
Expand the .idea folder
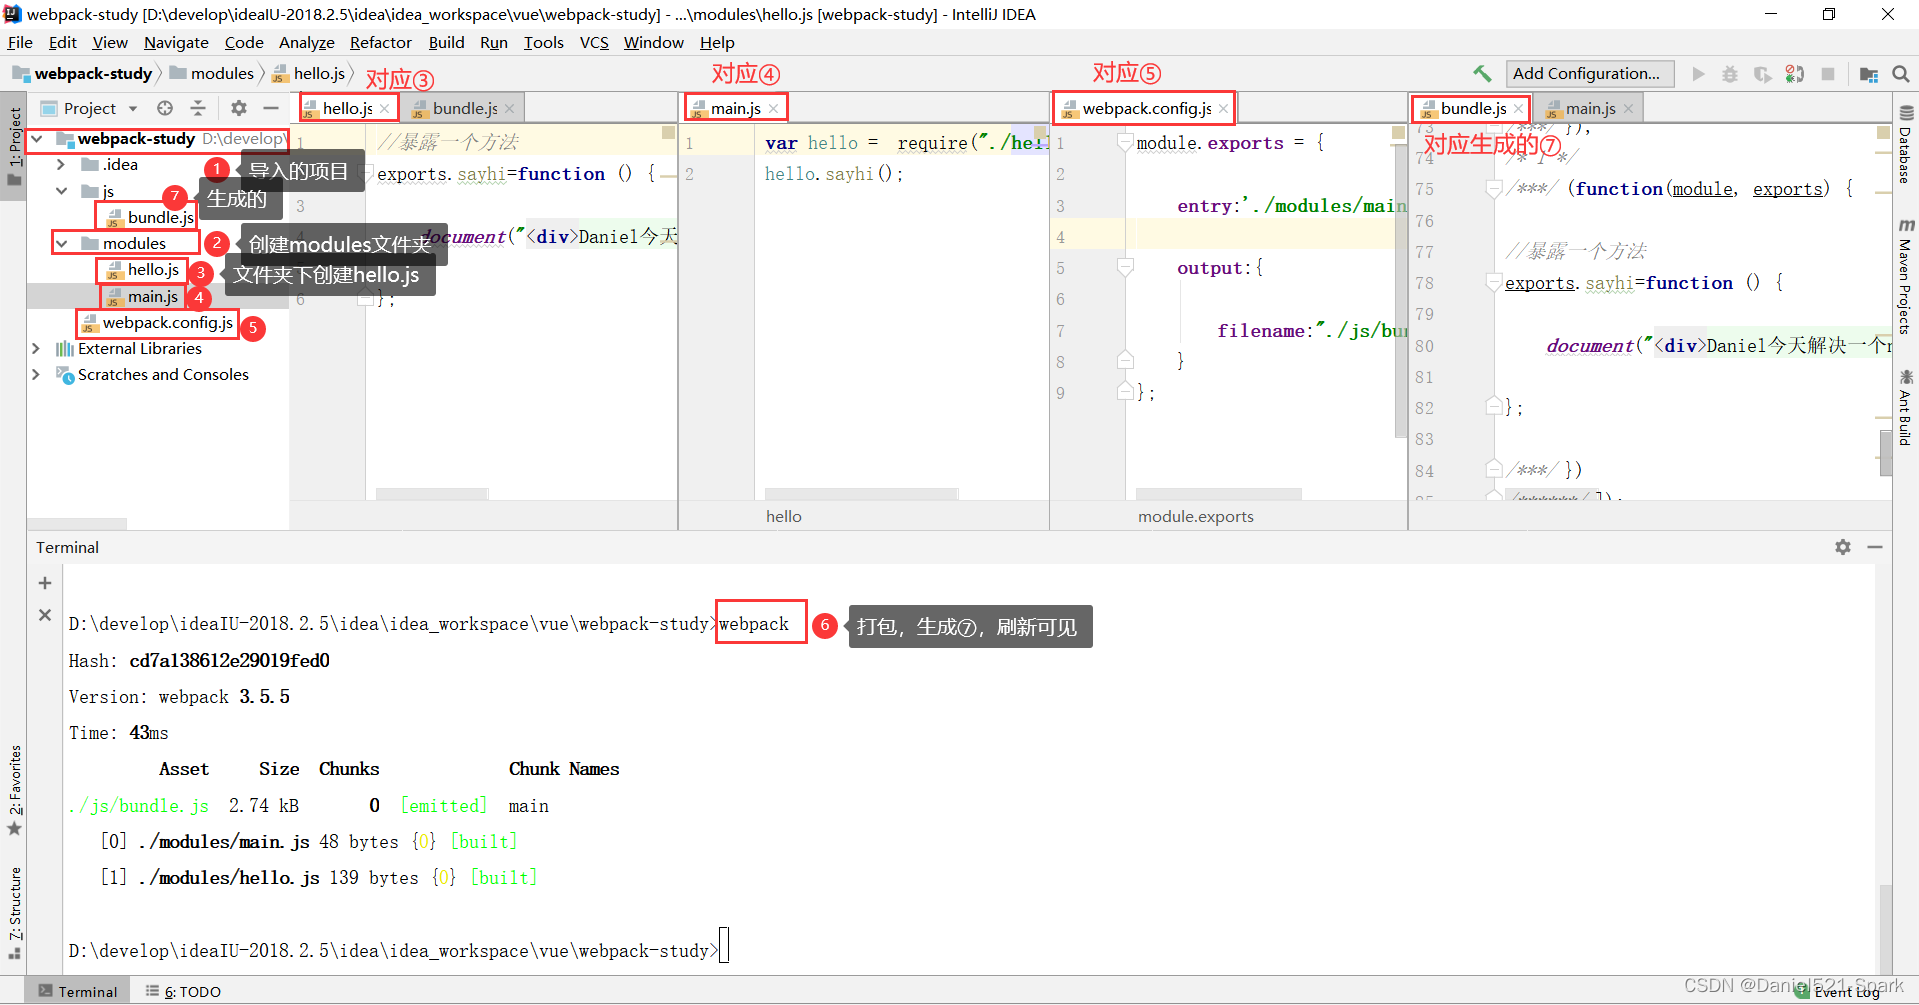coord(61,165)
